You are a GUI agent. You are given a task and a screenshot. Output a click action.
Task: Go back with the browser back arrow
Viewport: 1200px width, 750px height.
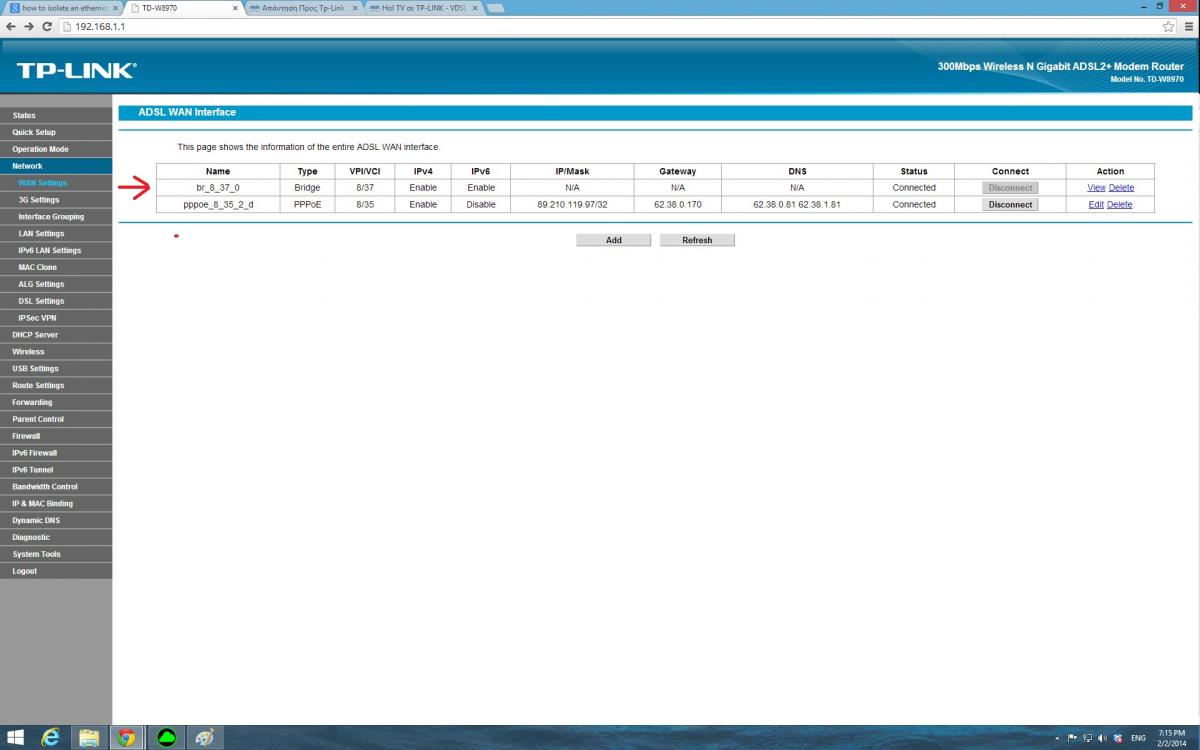(x=10, y=26)
